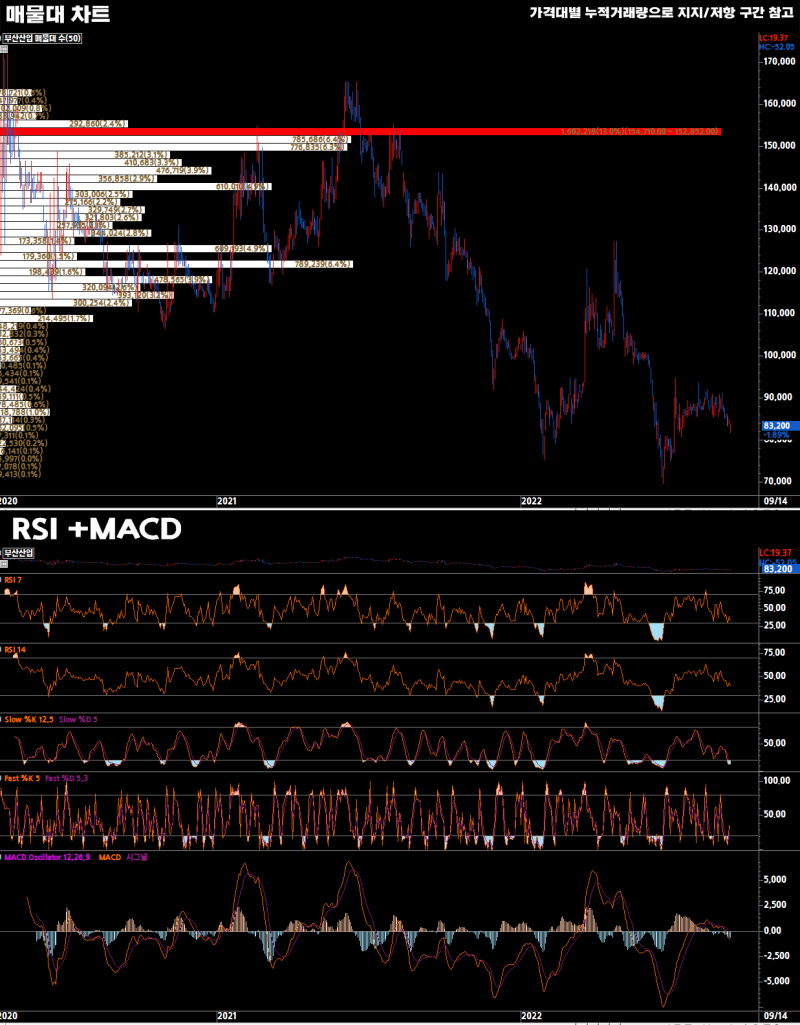The height and width of the screenshot is (1025, 800).
Task: Click the 344,024(2.8%) volume profile bar
Action: click(76, 233)
